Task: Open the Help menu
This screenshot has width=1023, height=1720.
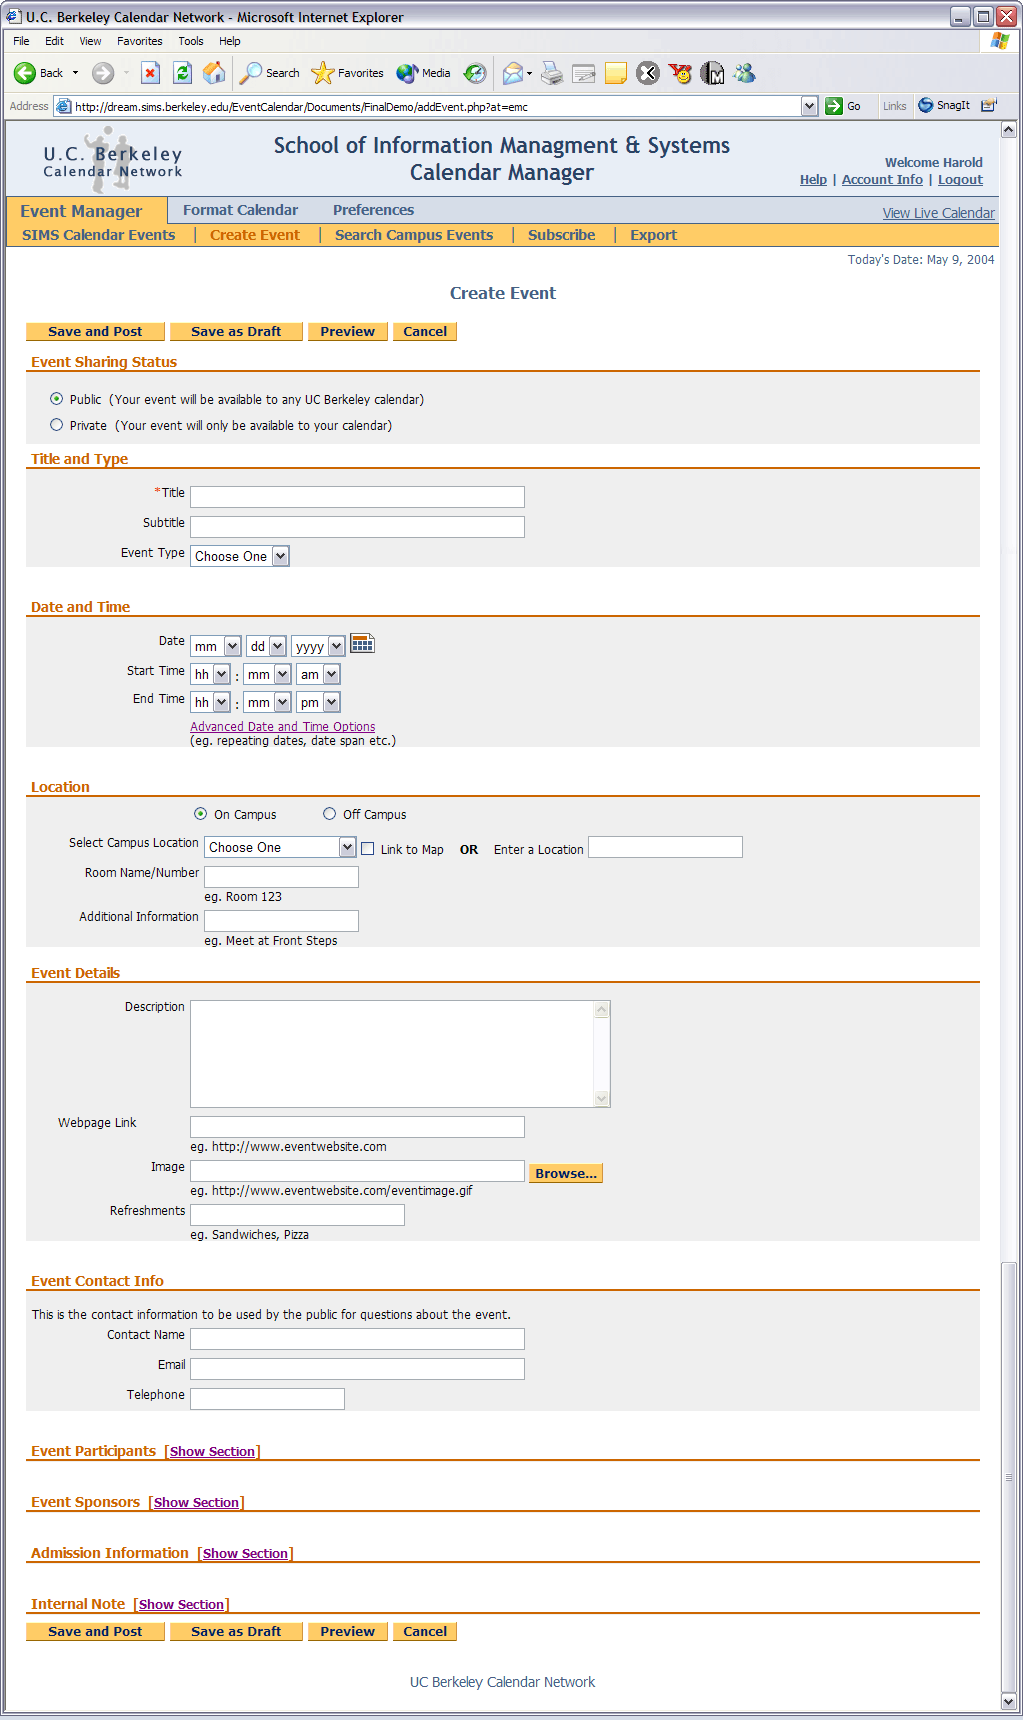Action: coord(230,41)
